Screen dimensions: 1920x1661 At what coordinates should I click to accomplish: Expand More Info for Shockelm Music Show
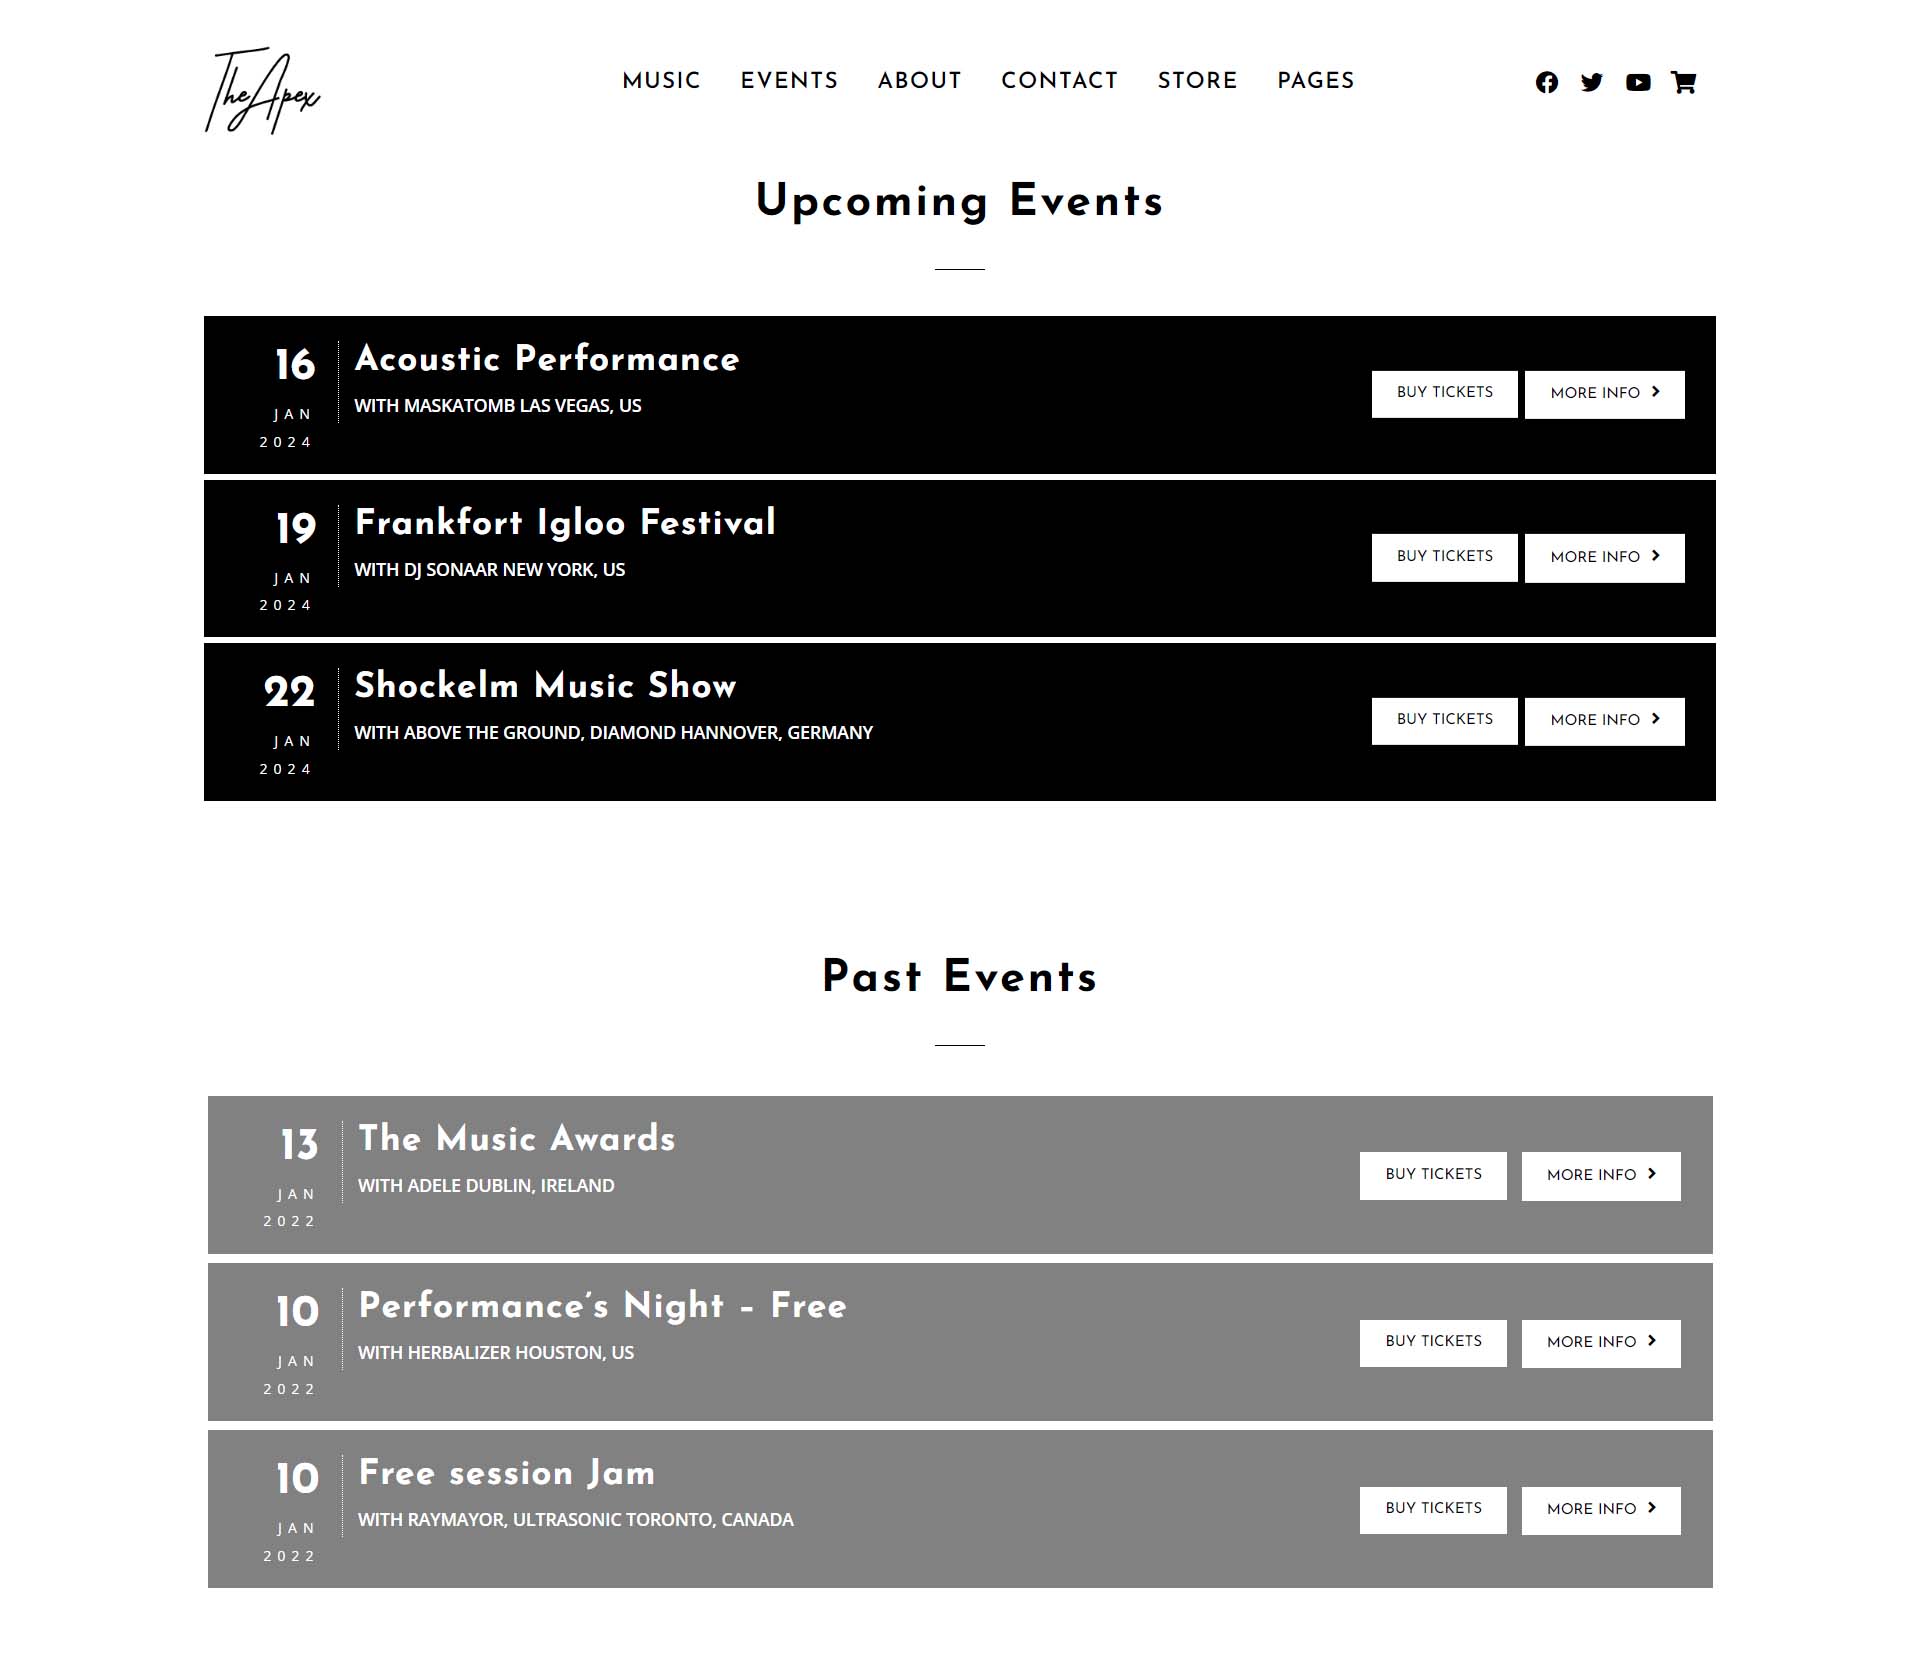(1603, 719)
